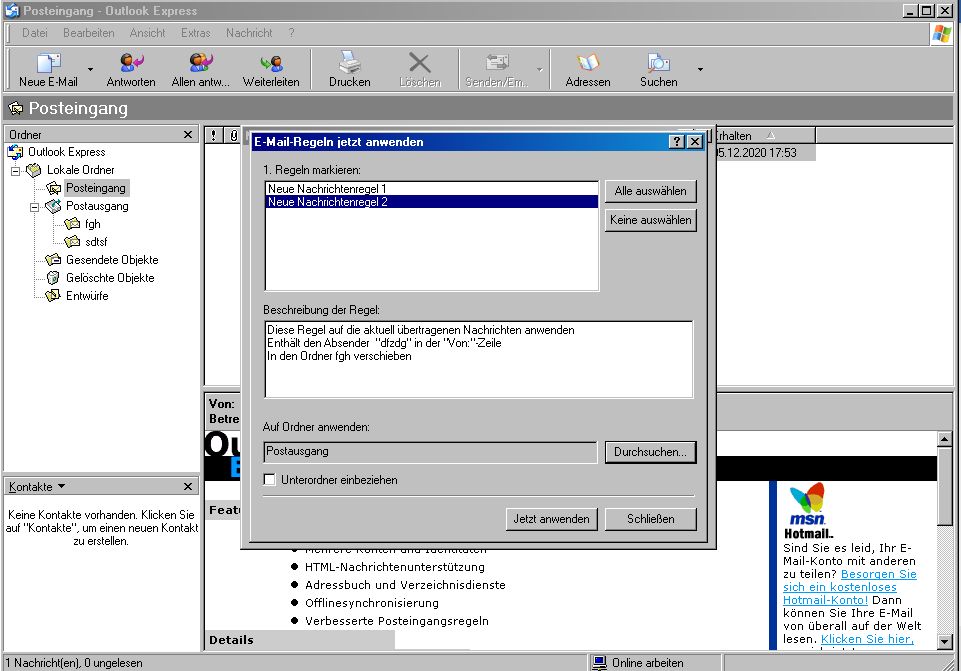The width and height of the screenshot is (961, 671).
Task: Open the Suchen dropdown arrow
Action: click(x=700, y=69)
